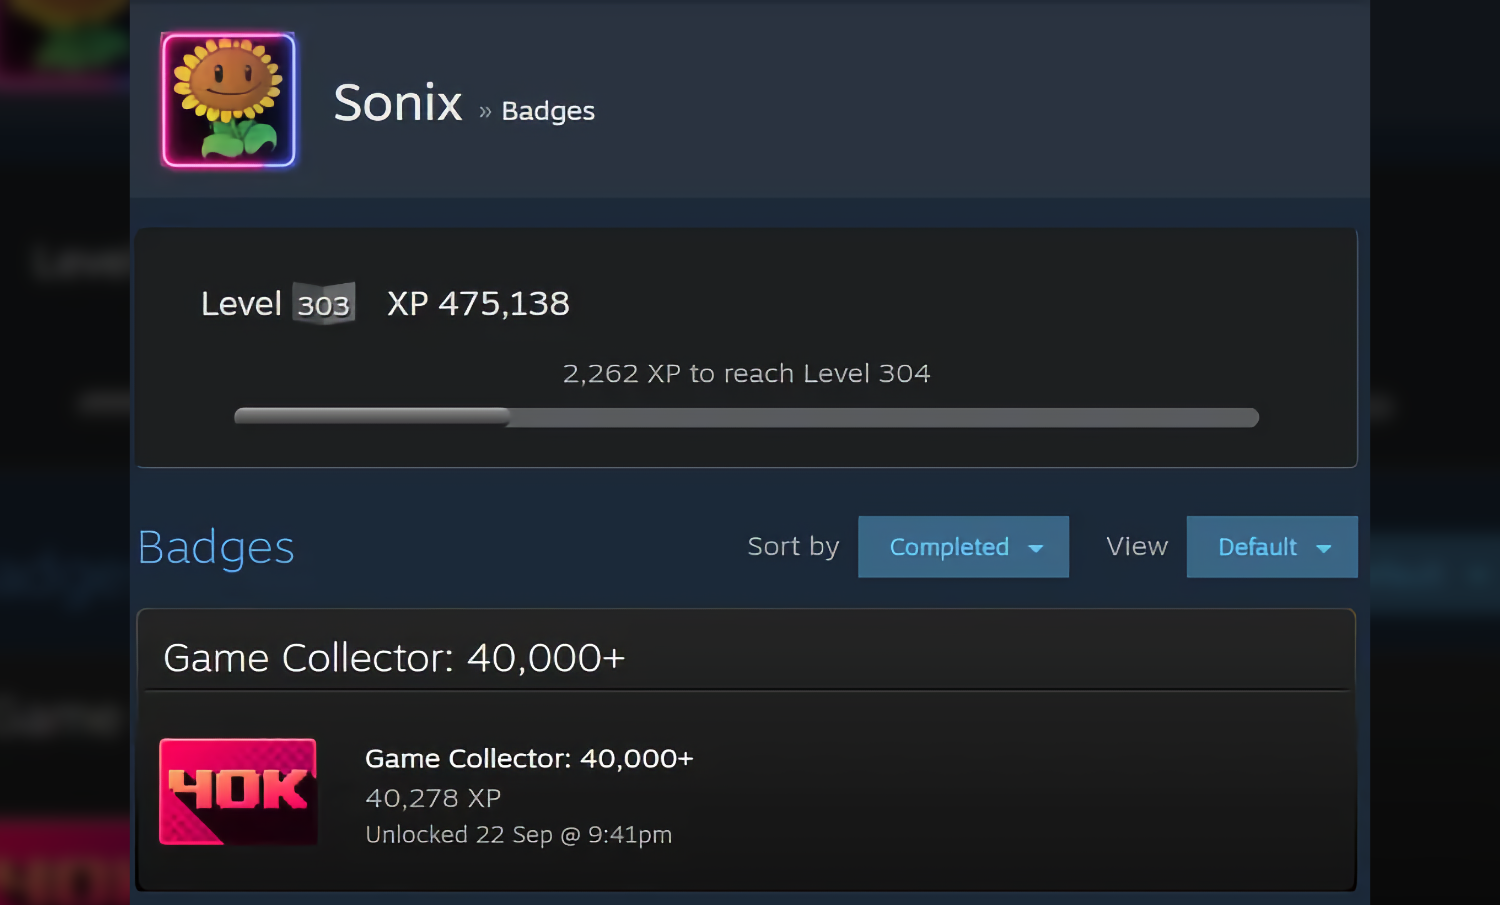This screenshot has height=905, width=1500.
Task: Open the Sonix profile name link
Action: (398, 103)
